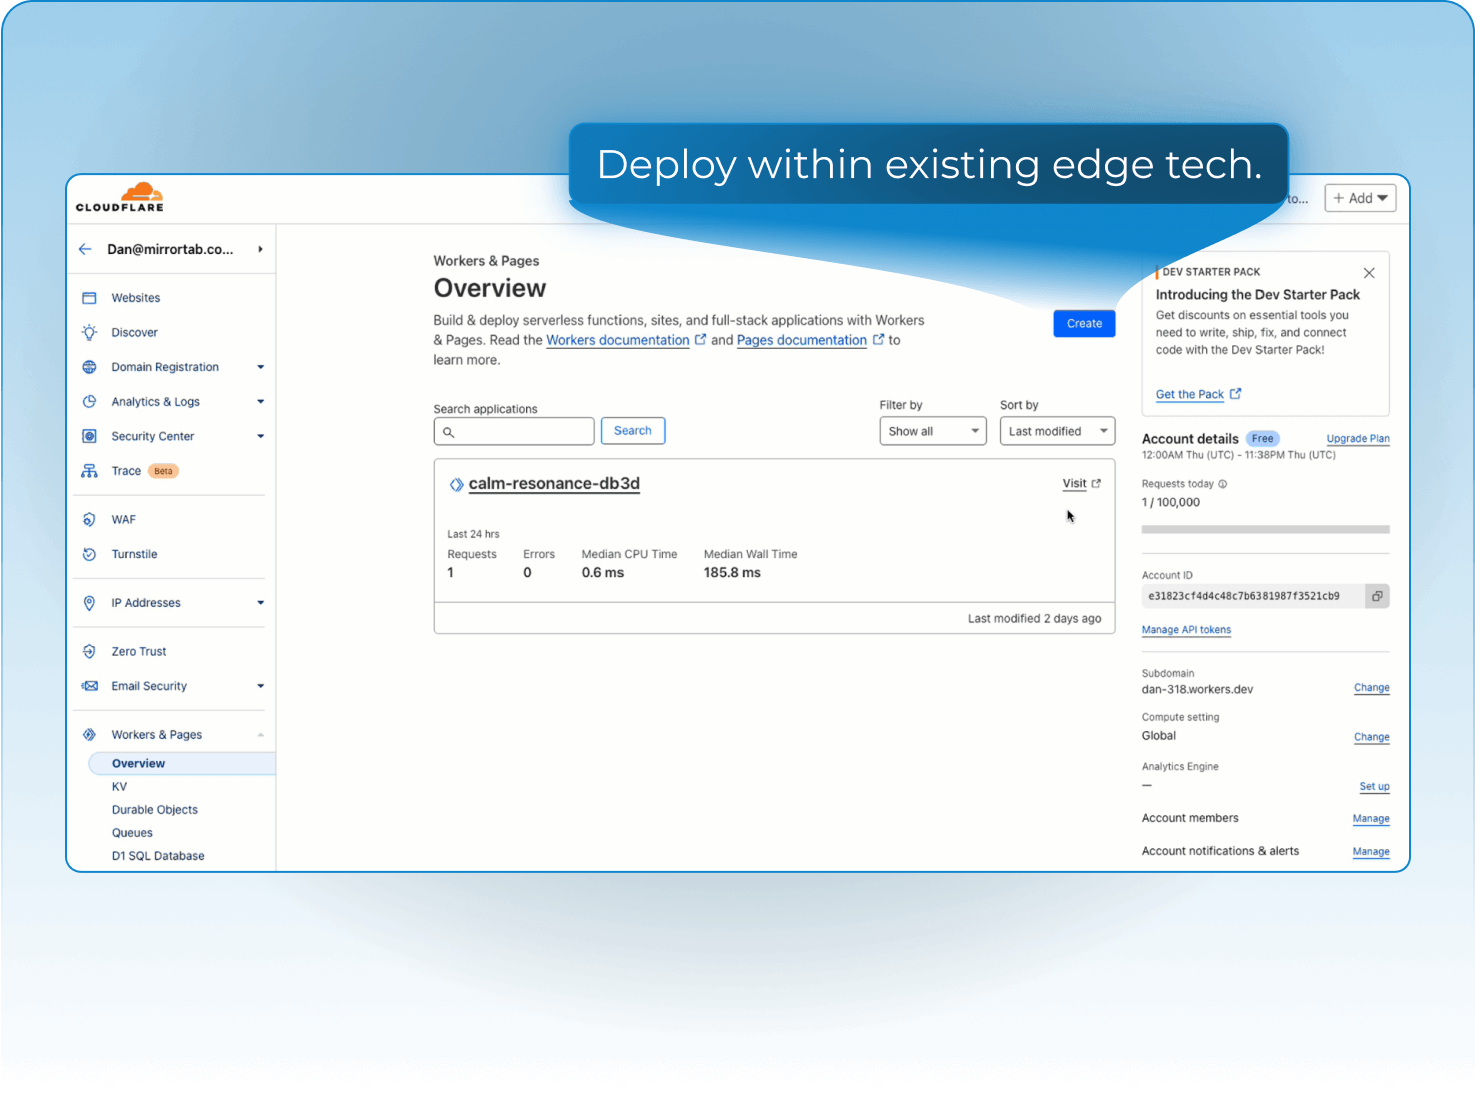Click the Zero Trust icon
The width and height of the screenshot is (1475, 1118).
(x=89, y=651)
